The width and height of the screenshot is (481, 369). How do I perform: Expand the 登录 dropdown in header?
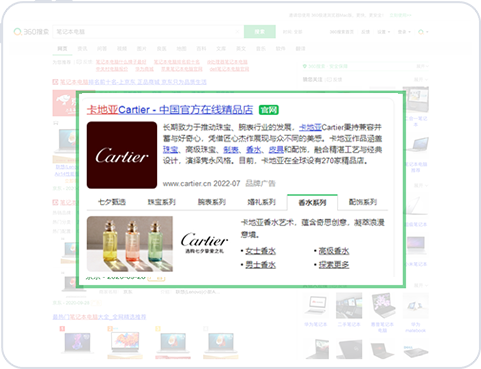[x=404, y=32]
